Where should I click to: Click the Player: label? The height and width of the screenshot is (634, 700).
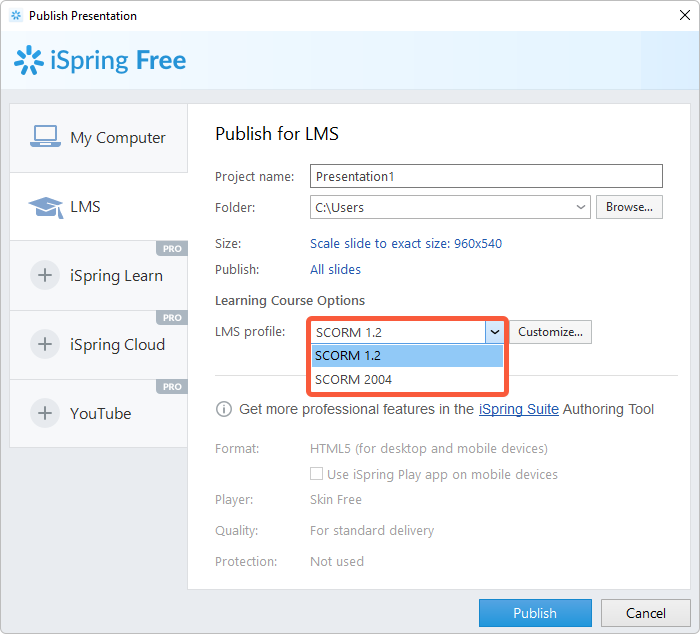(234, 500)
